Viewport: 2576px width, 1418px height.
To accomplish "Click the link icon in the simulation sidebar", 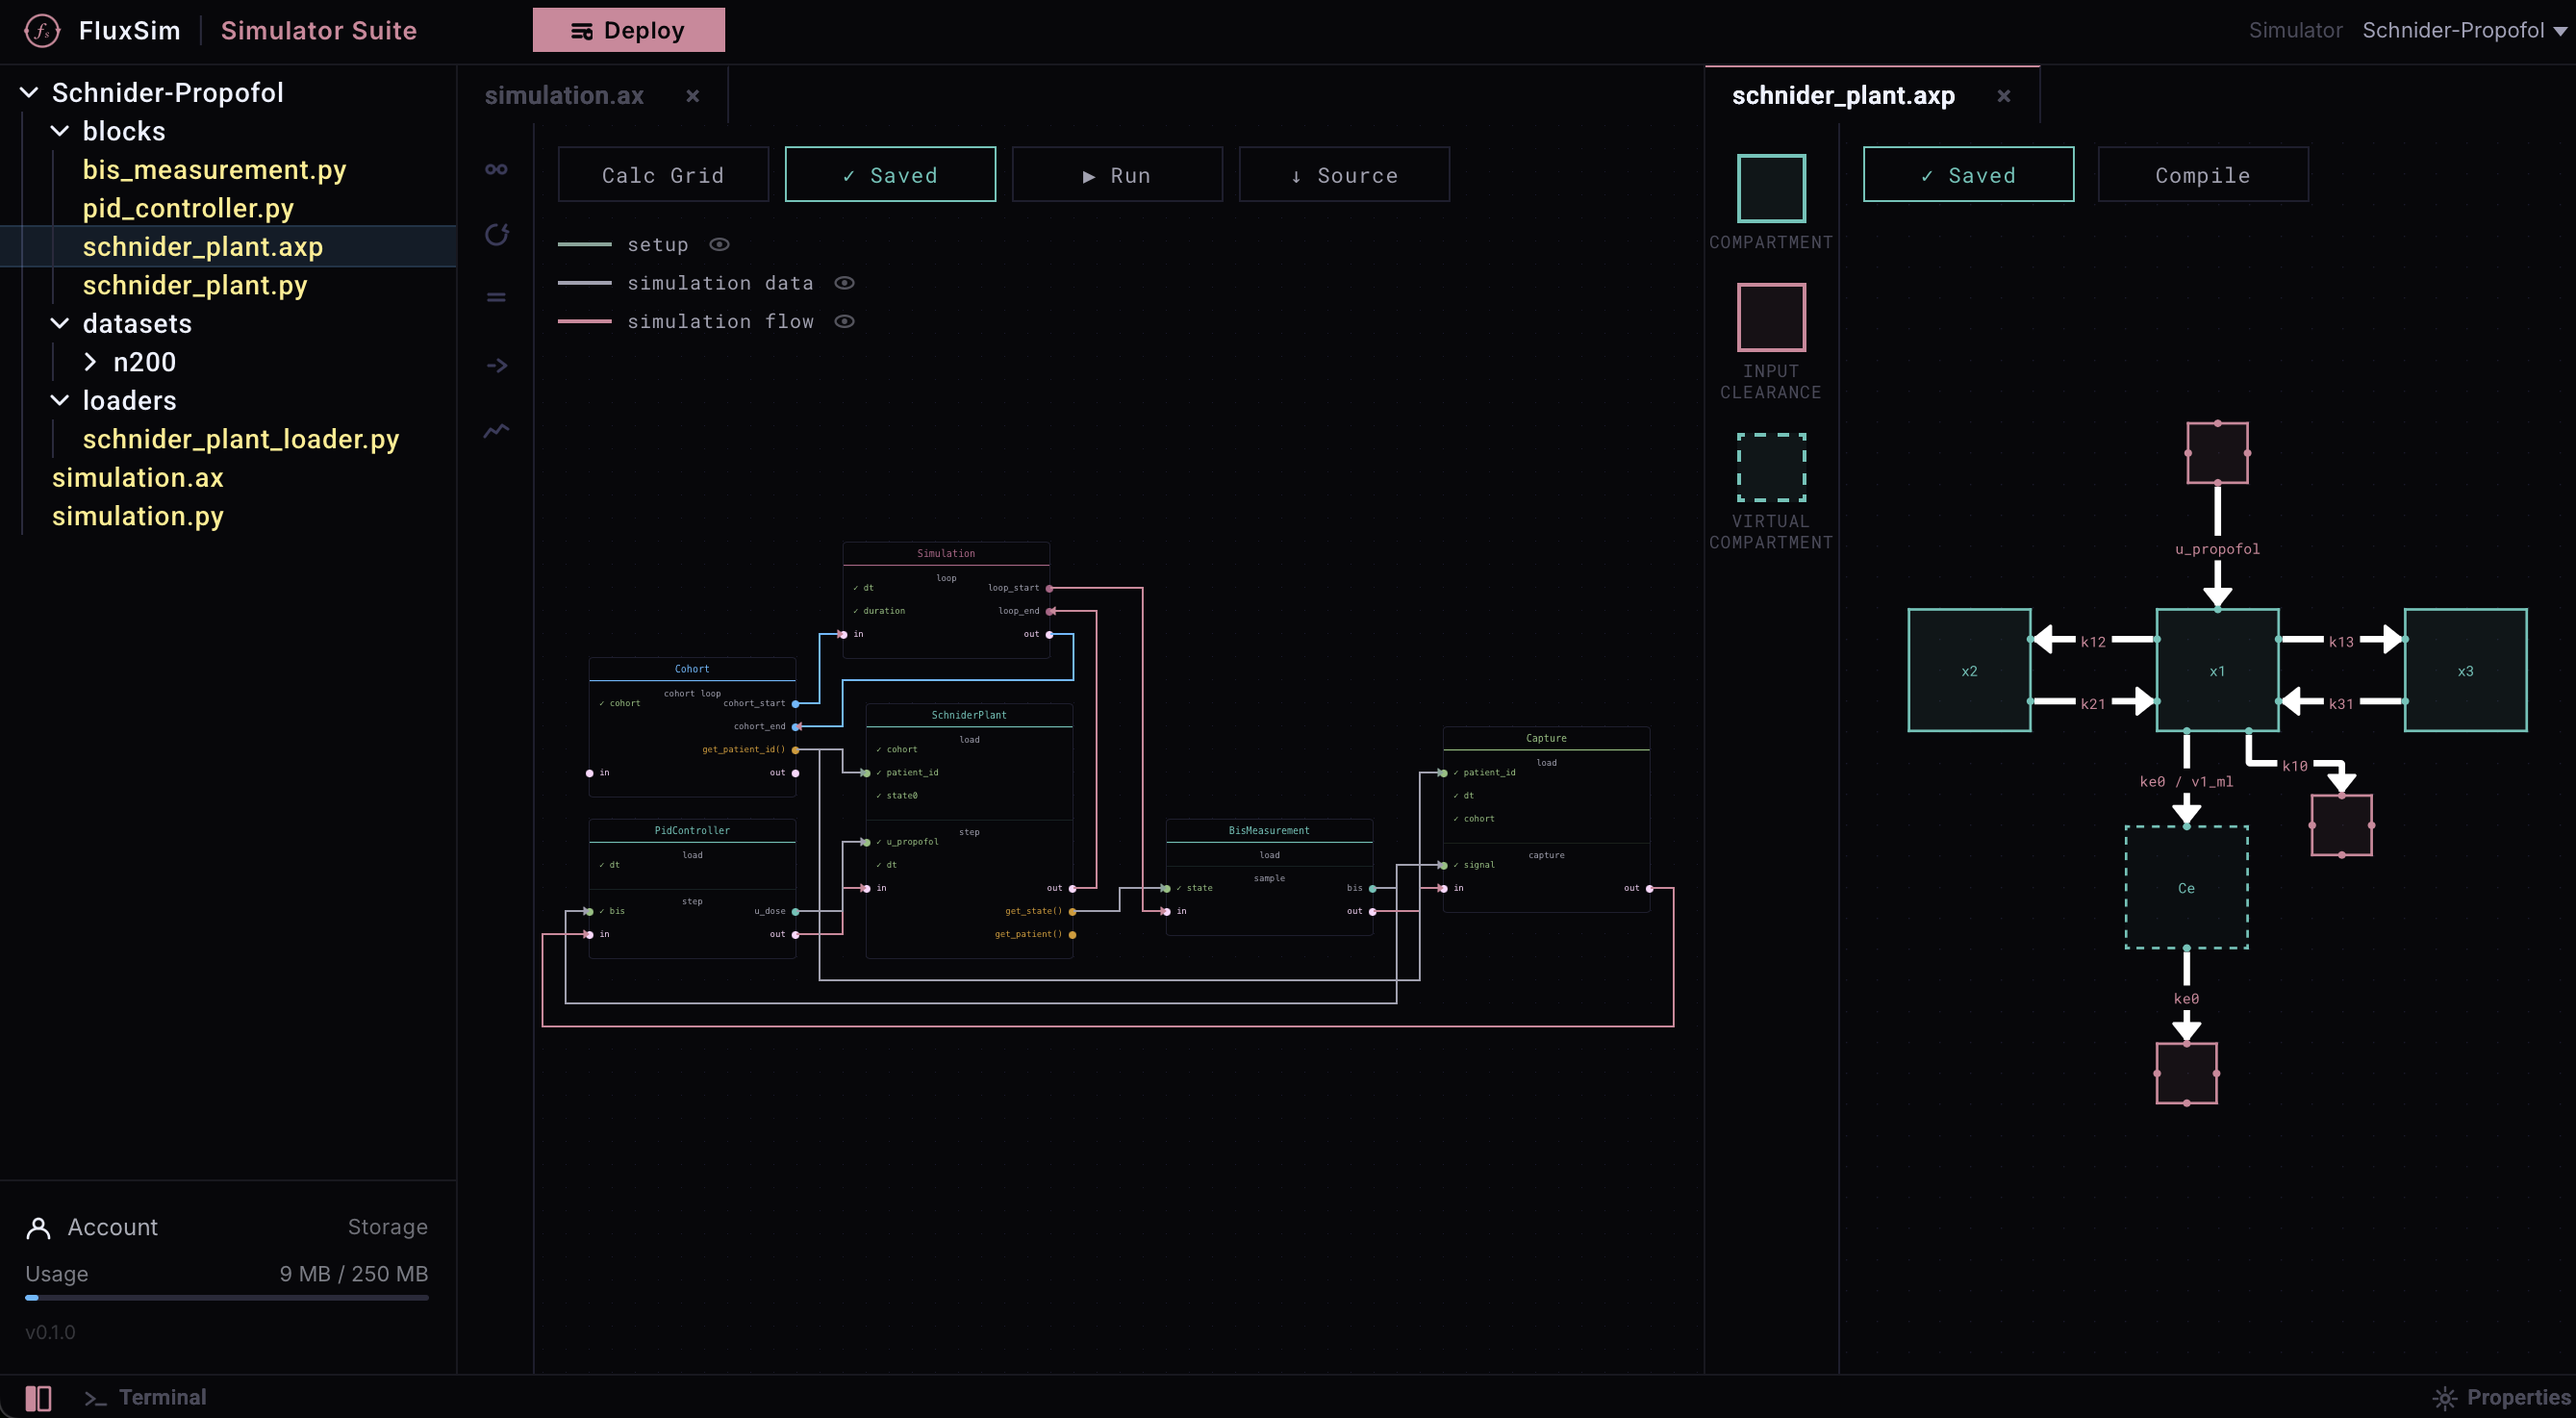I will point(496,169).
